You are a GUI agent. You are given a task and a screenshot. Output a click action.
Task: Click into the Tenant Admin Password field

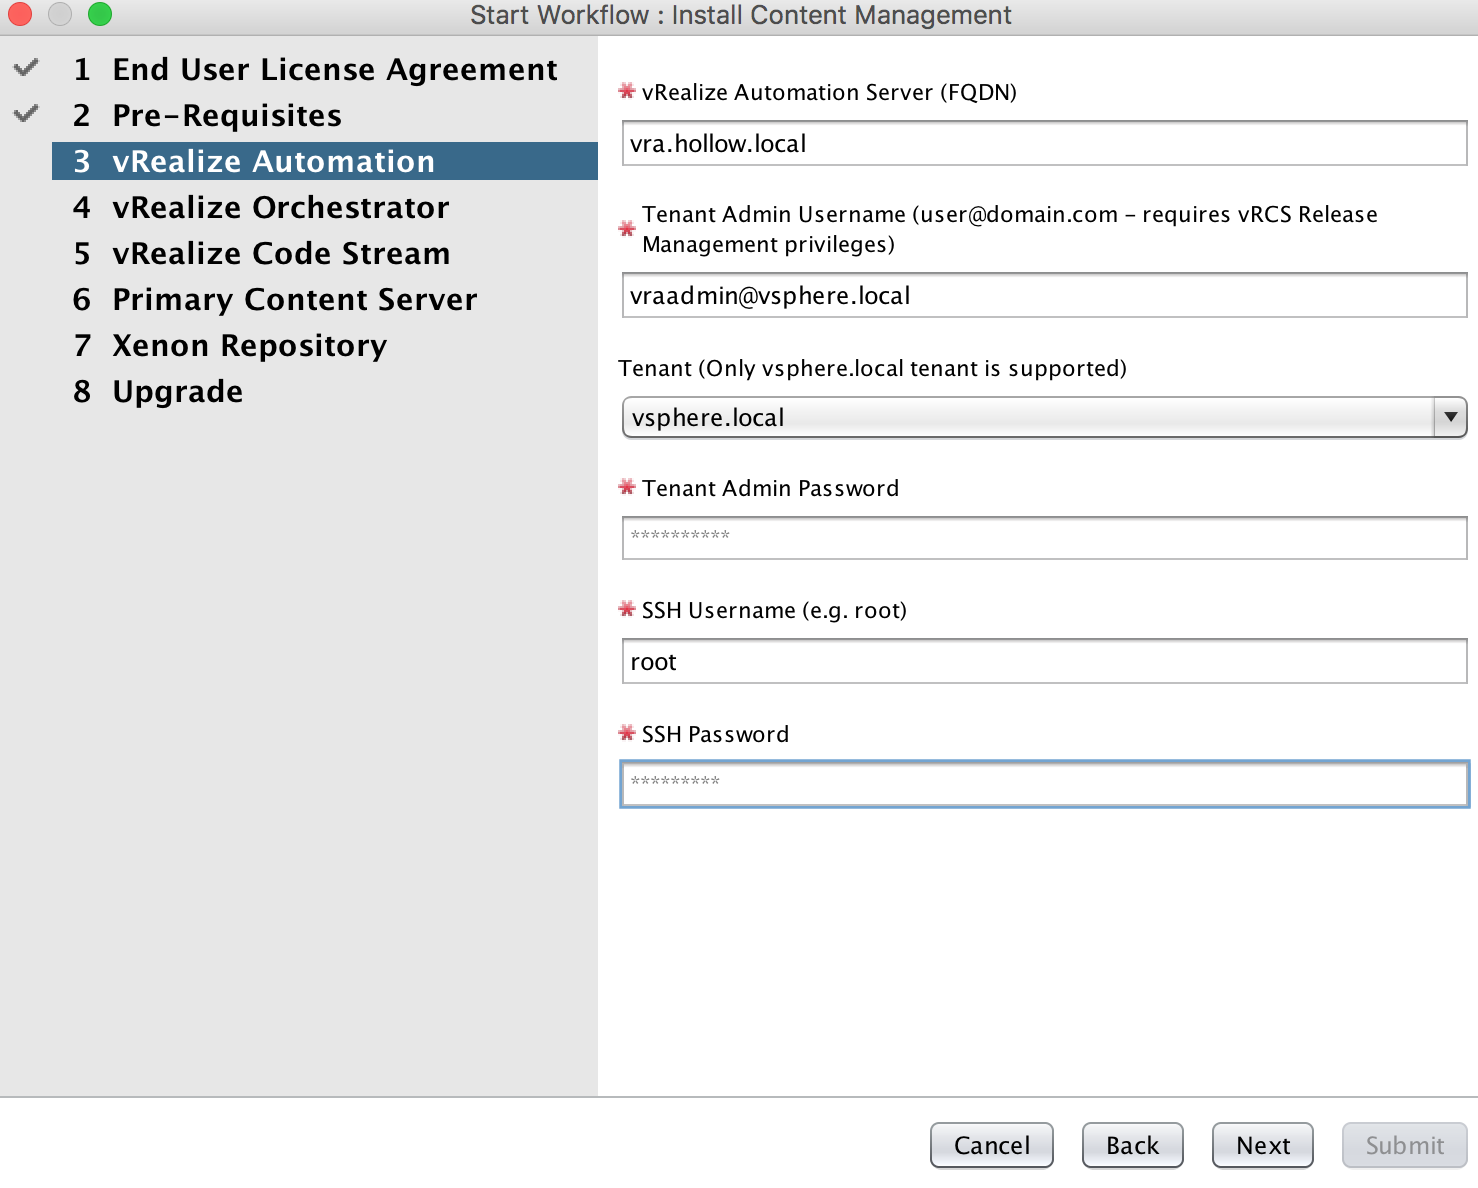pyautogui.click(x=1044, y=538)
